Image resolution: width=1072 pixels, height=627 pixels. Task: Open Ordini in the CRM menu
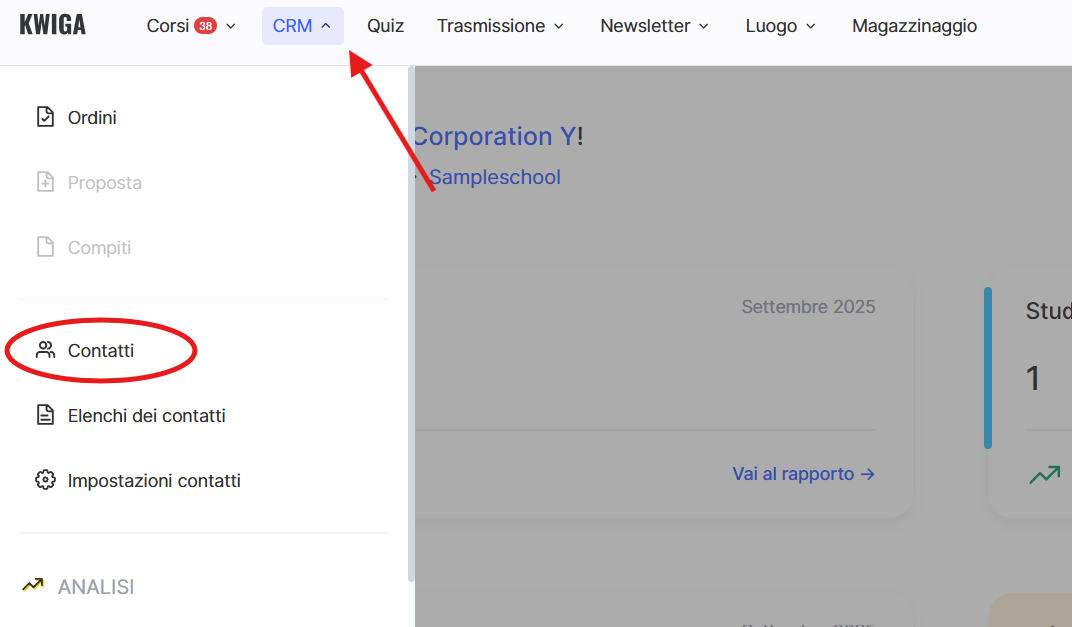tap(92, 118)
